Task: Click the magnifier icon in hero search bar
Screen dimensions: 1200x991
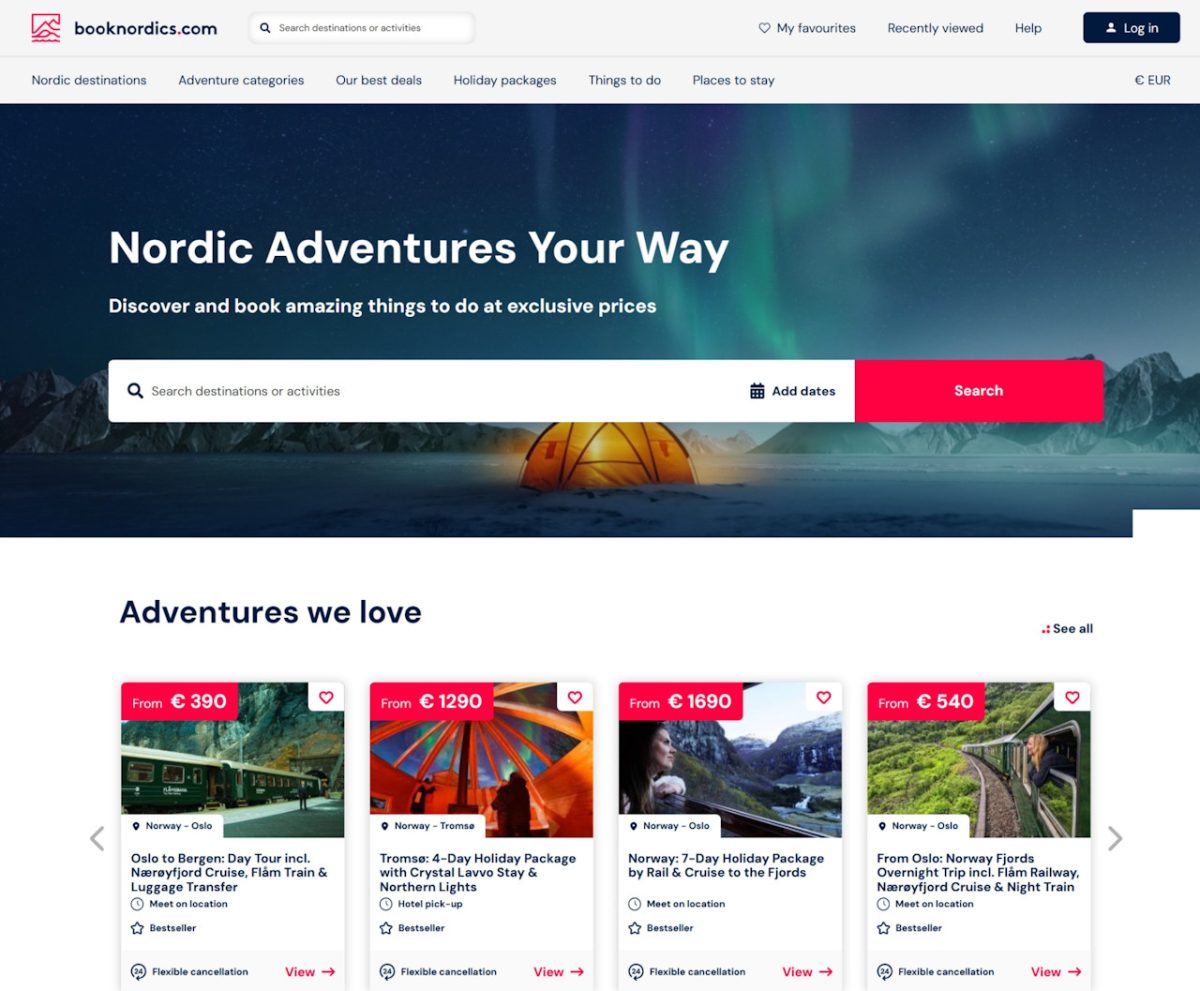Action: [135, 391]
